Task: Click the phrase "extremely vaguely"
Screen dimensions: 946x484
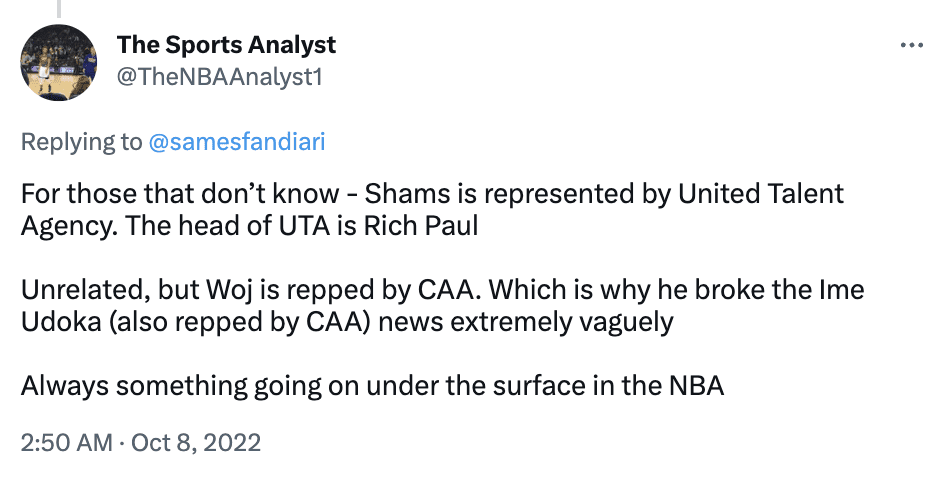Action: 562,323
